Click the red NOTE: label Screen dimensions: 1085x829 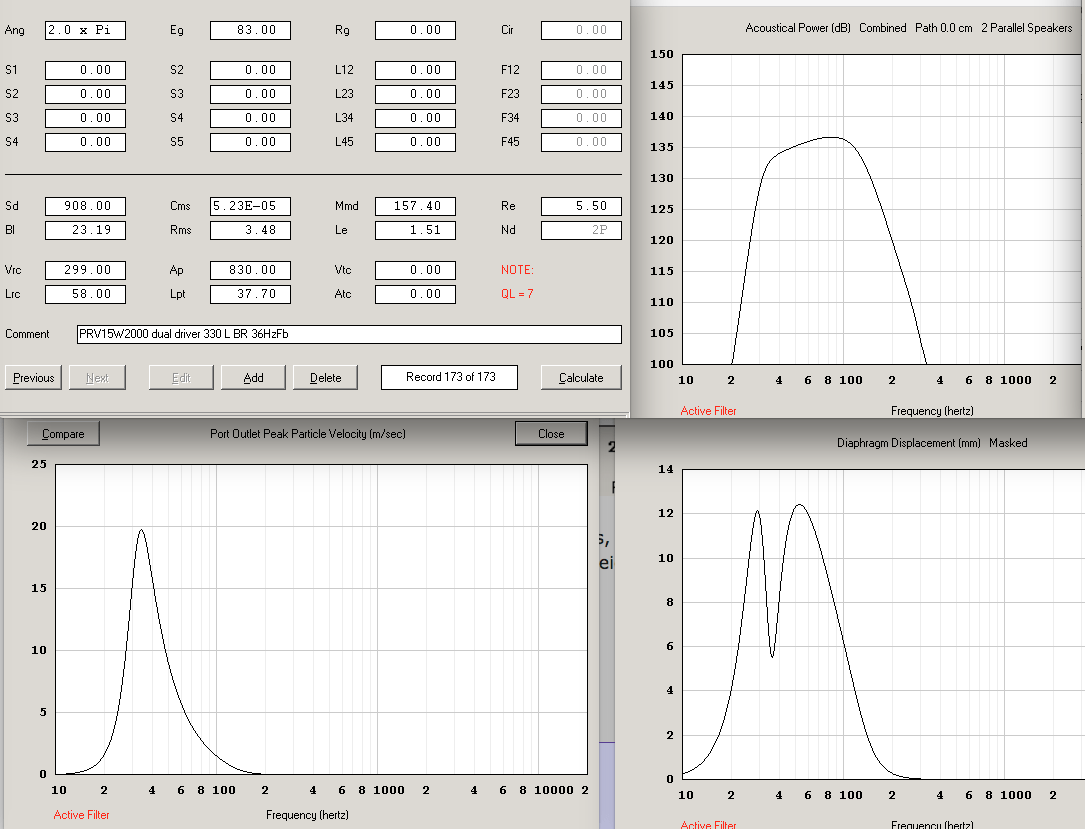pyautogui.click(x=517, y=270)
